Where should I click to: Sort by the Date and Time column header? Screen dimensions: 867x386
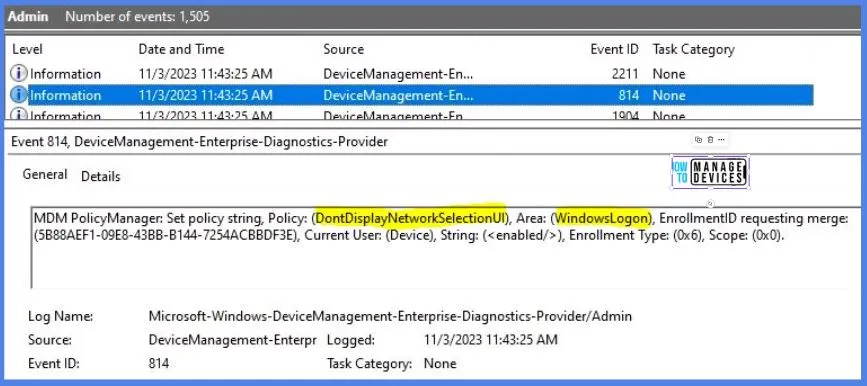point(181,49)
